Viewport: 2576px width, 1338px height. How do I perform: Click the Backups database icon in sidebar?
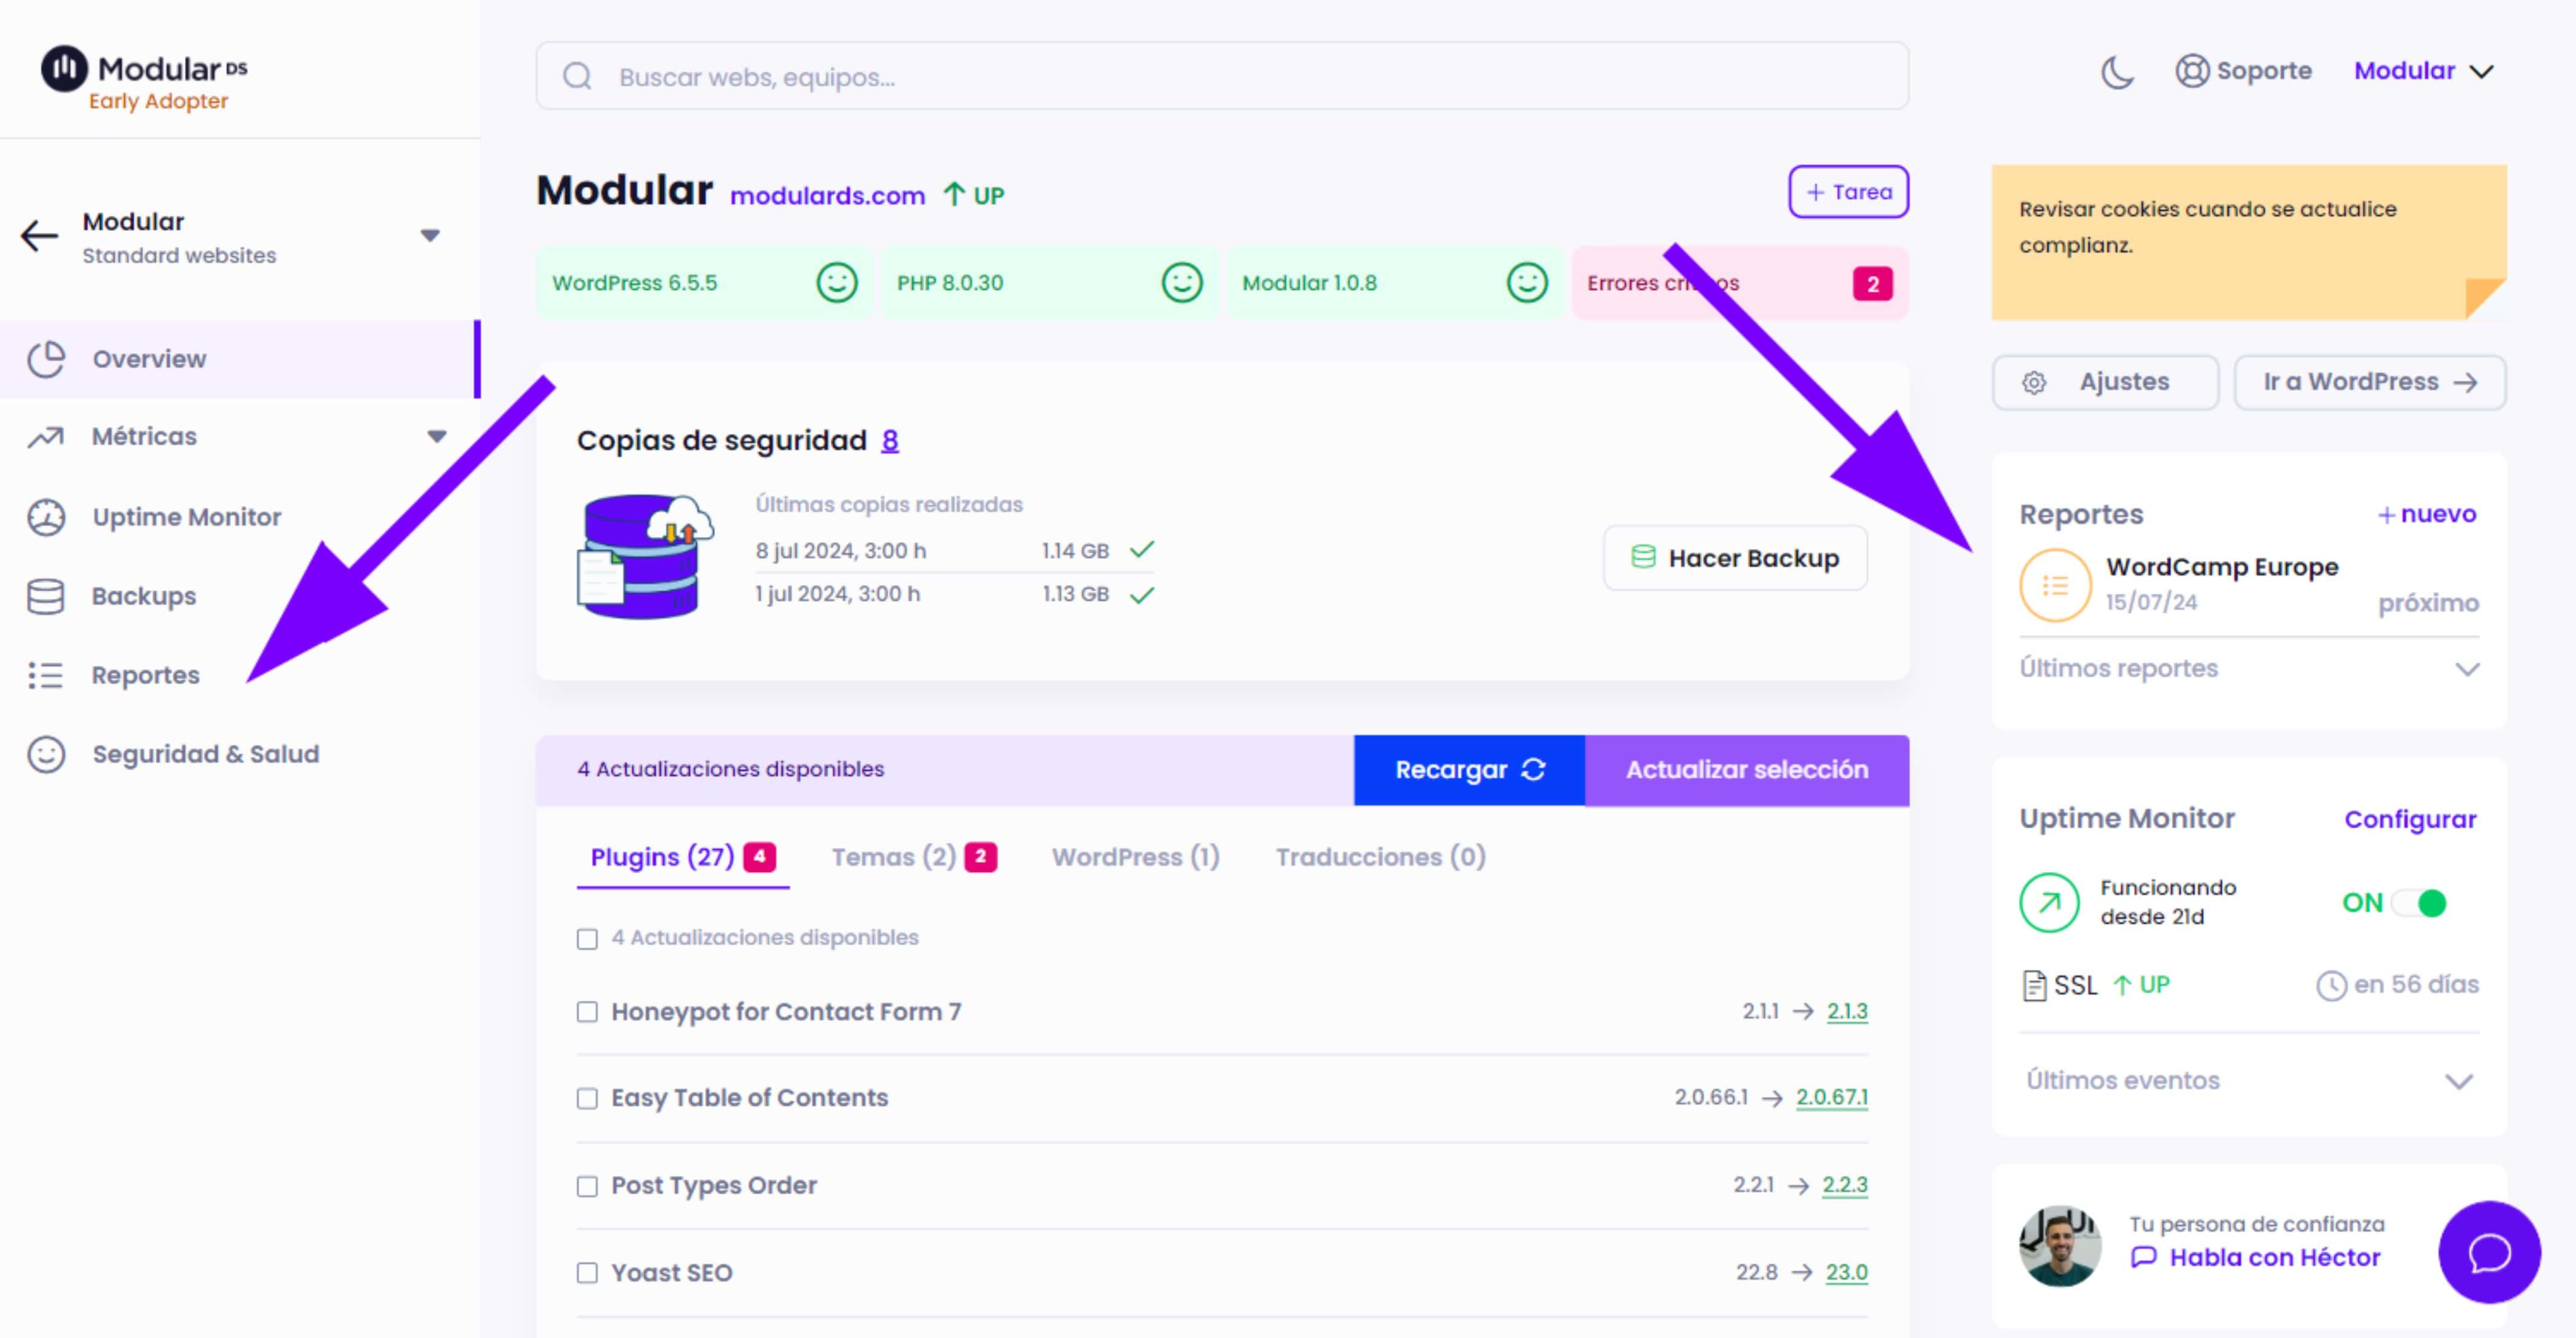click(x=46, y=596)
